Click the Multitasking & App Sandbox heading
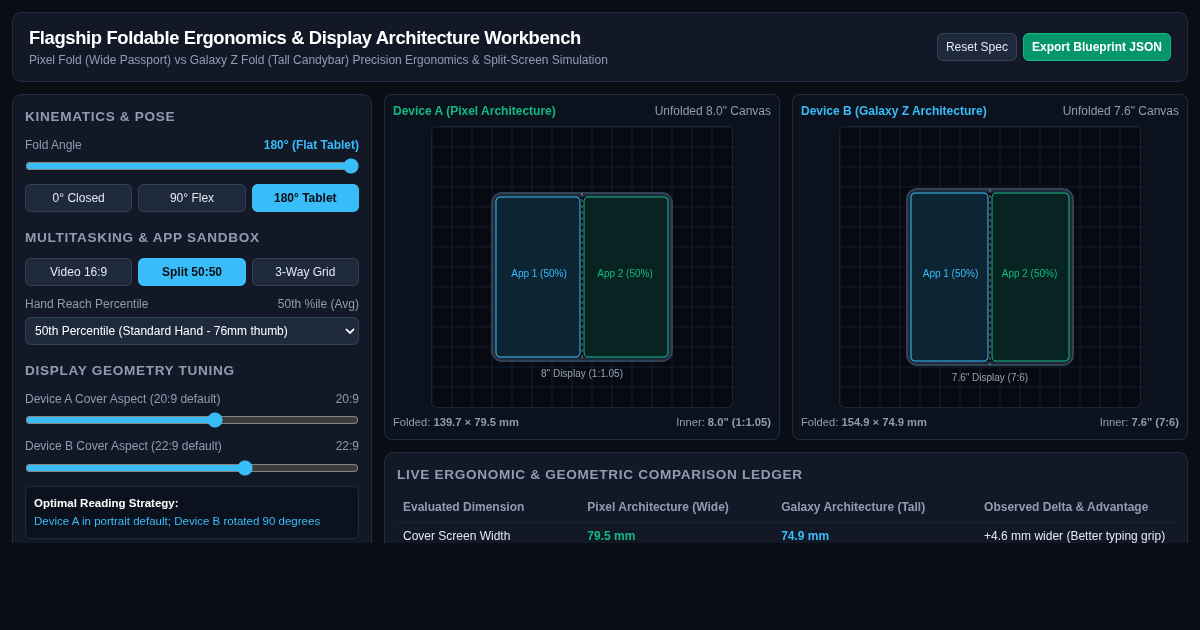Image resolution: width=1200 pixels, height=630 pixels. (x=142, y=237)
